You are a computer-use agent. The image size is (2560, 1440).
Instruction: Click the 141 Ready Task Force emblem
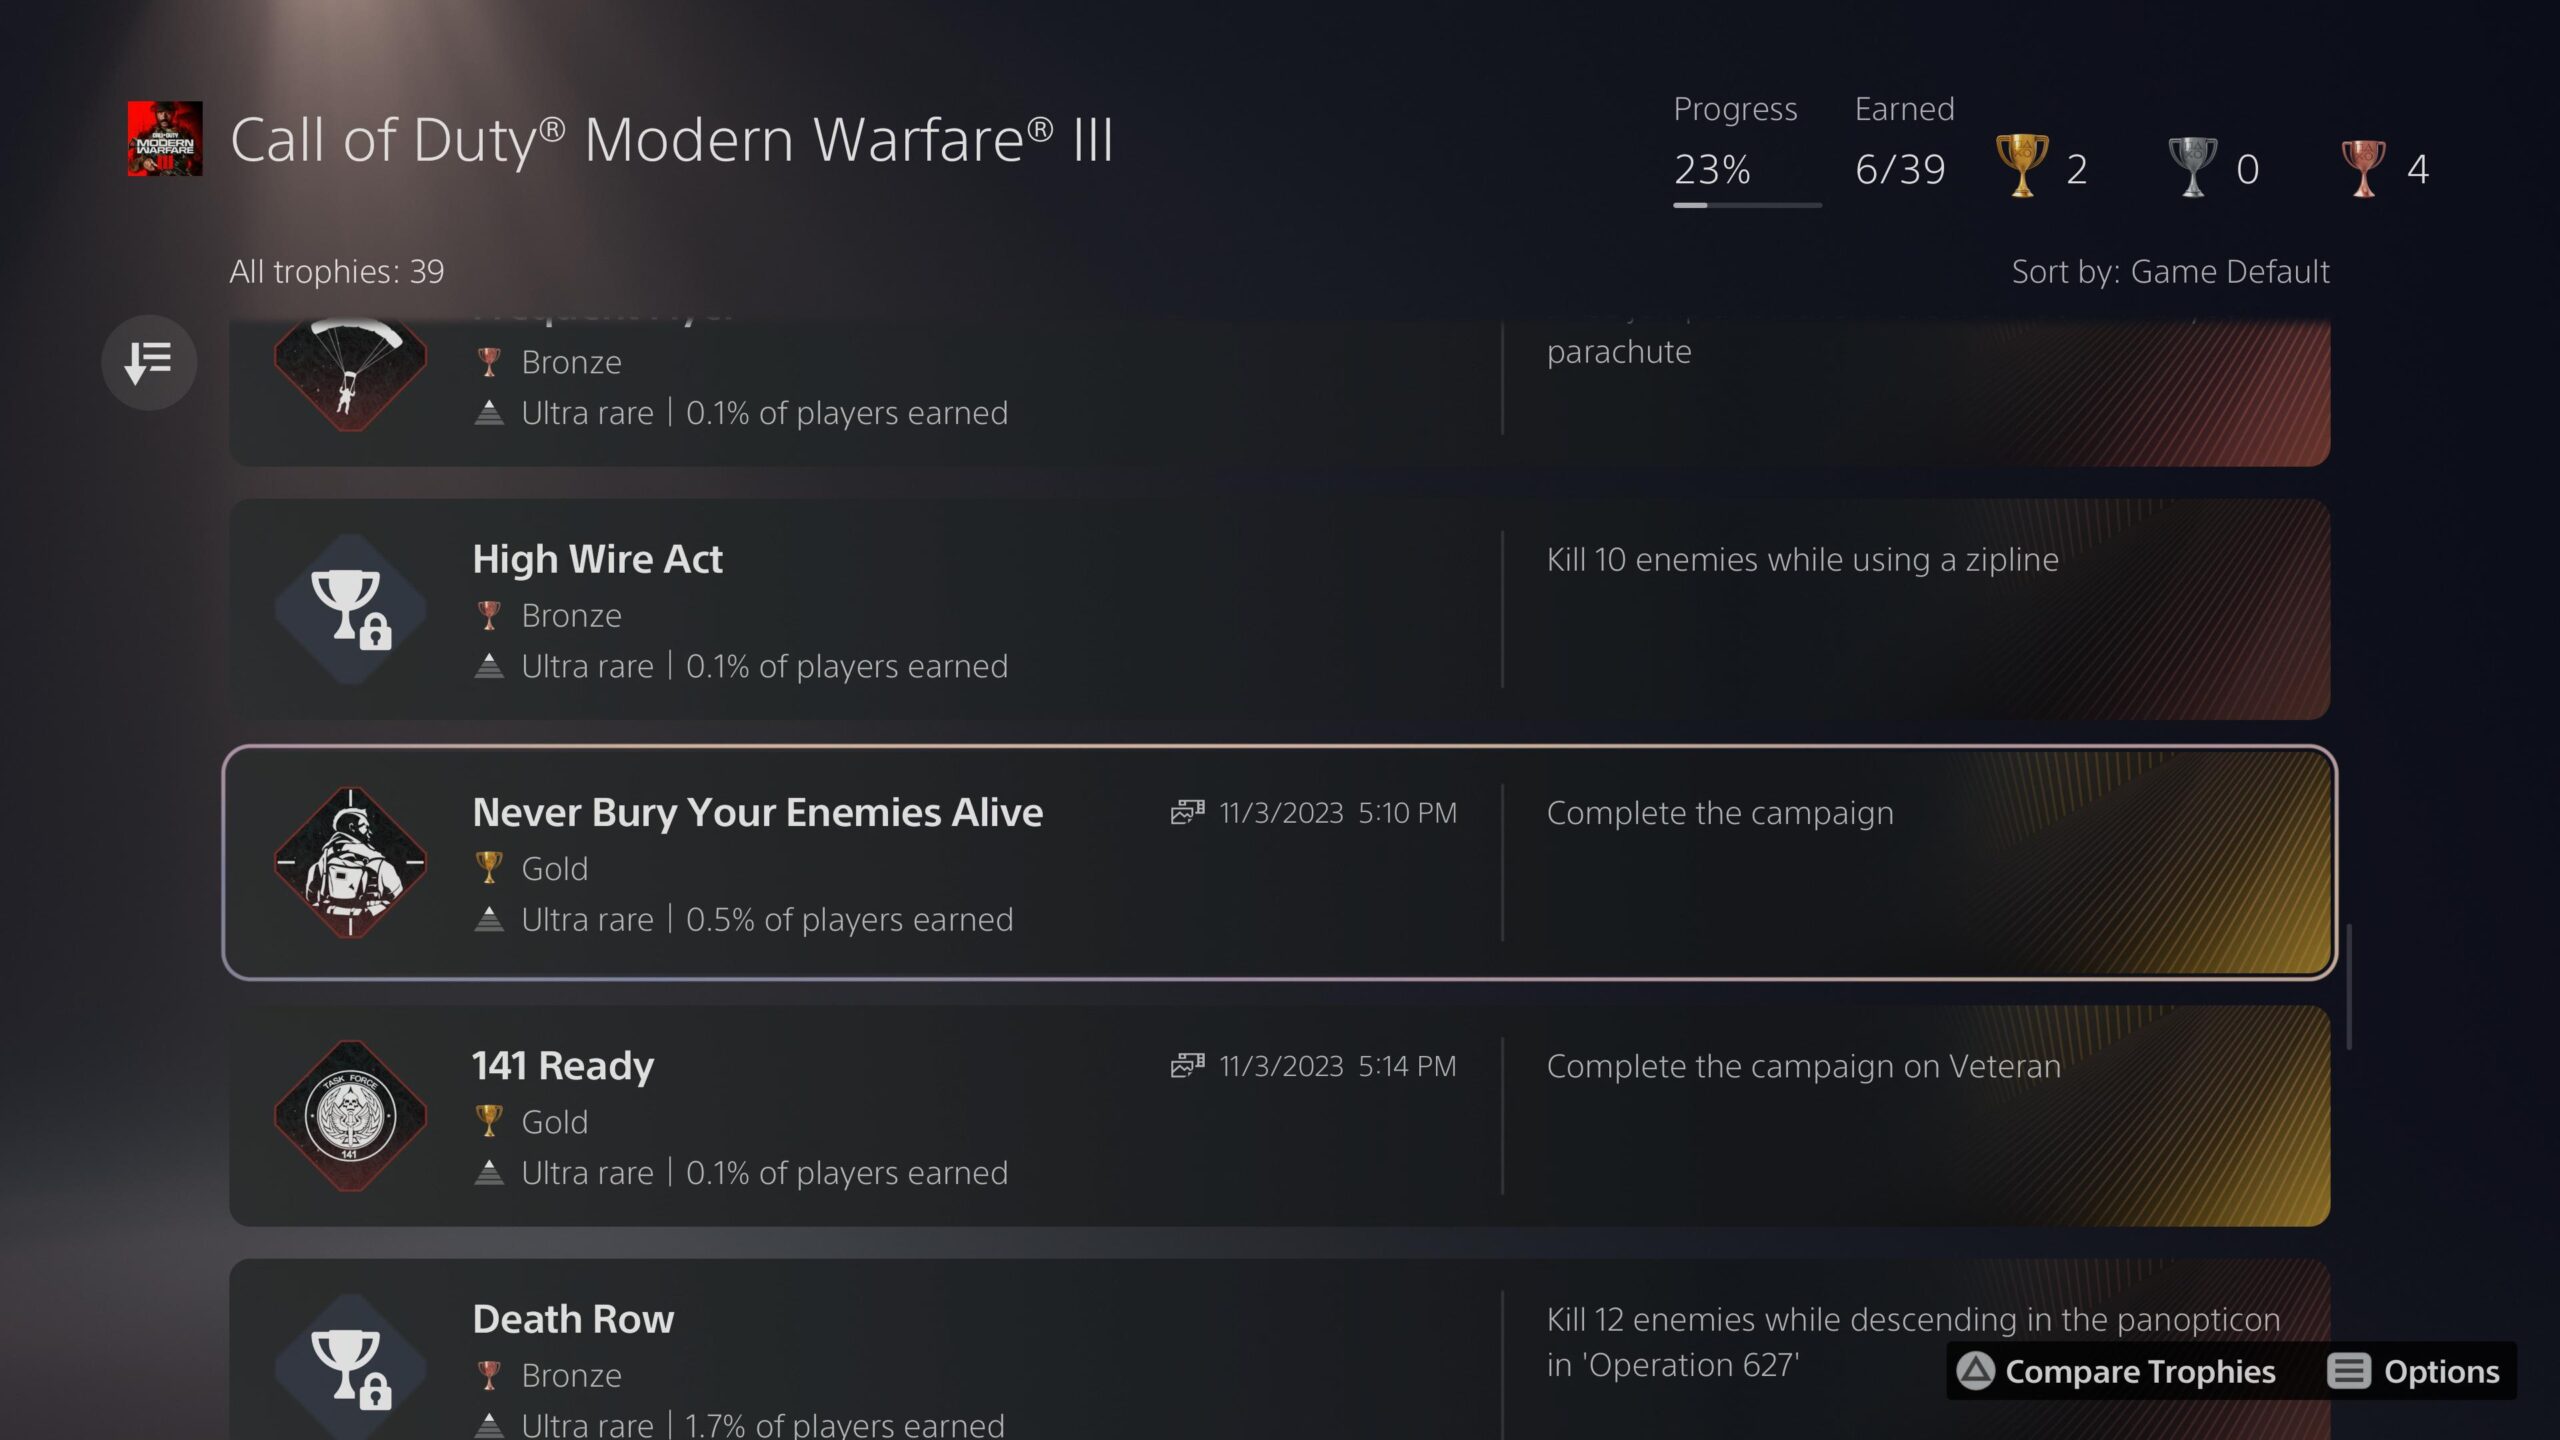(x=350, y=1116)
